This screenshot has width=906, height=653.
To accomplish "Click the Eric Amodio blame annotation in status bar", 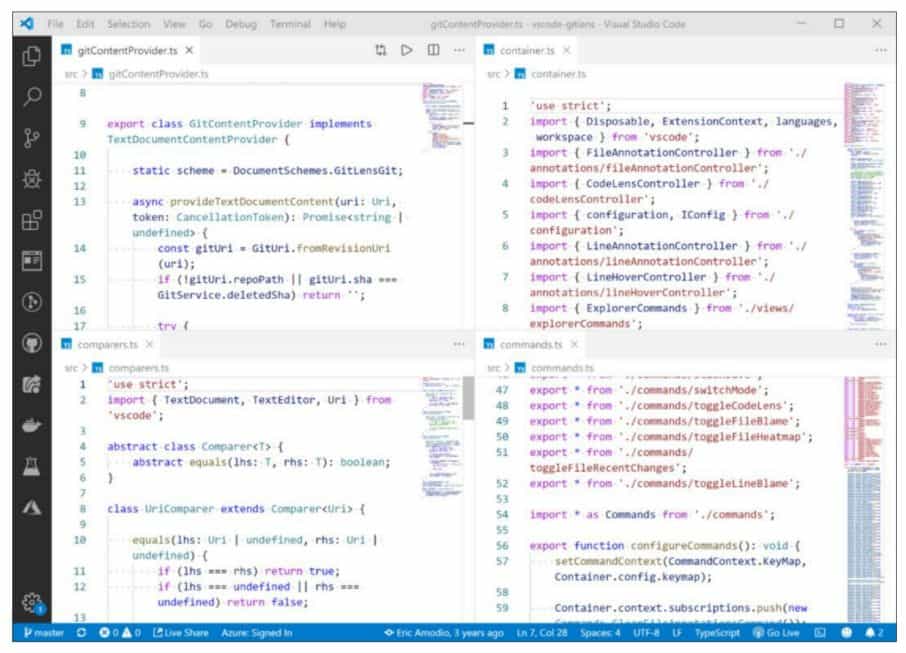I will (x=444, y=633).
